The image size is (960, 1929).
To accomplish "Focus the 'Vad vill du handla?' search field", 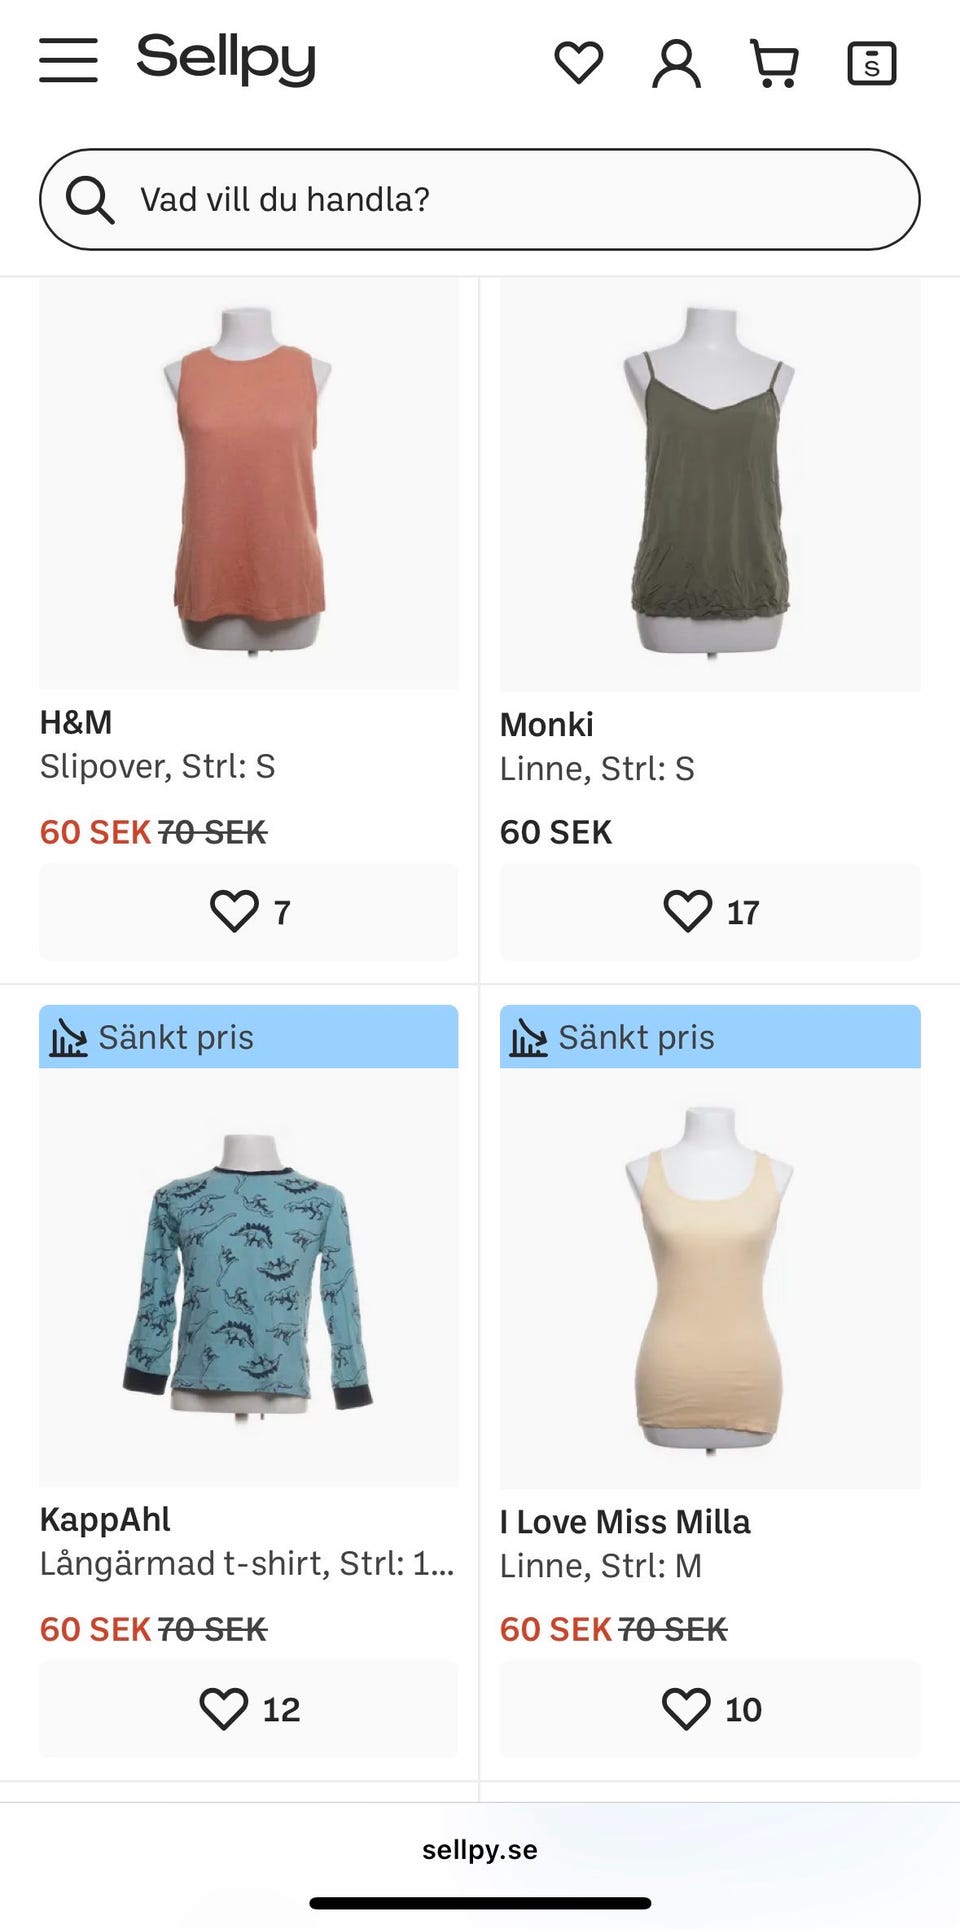I will (500, 199).
